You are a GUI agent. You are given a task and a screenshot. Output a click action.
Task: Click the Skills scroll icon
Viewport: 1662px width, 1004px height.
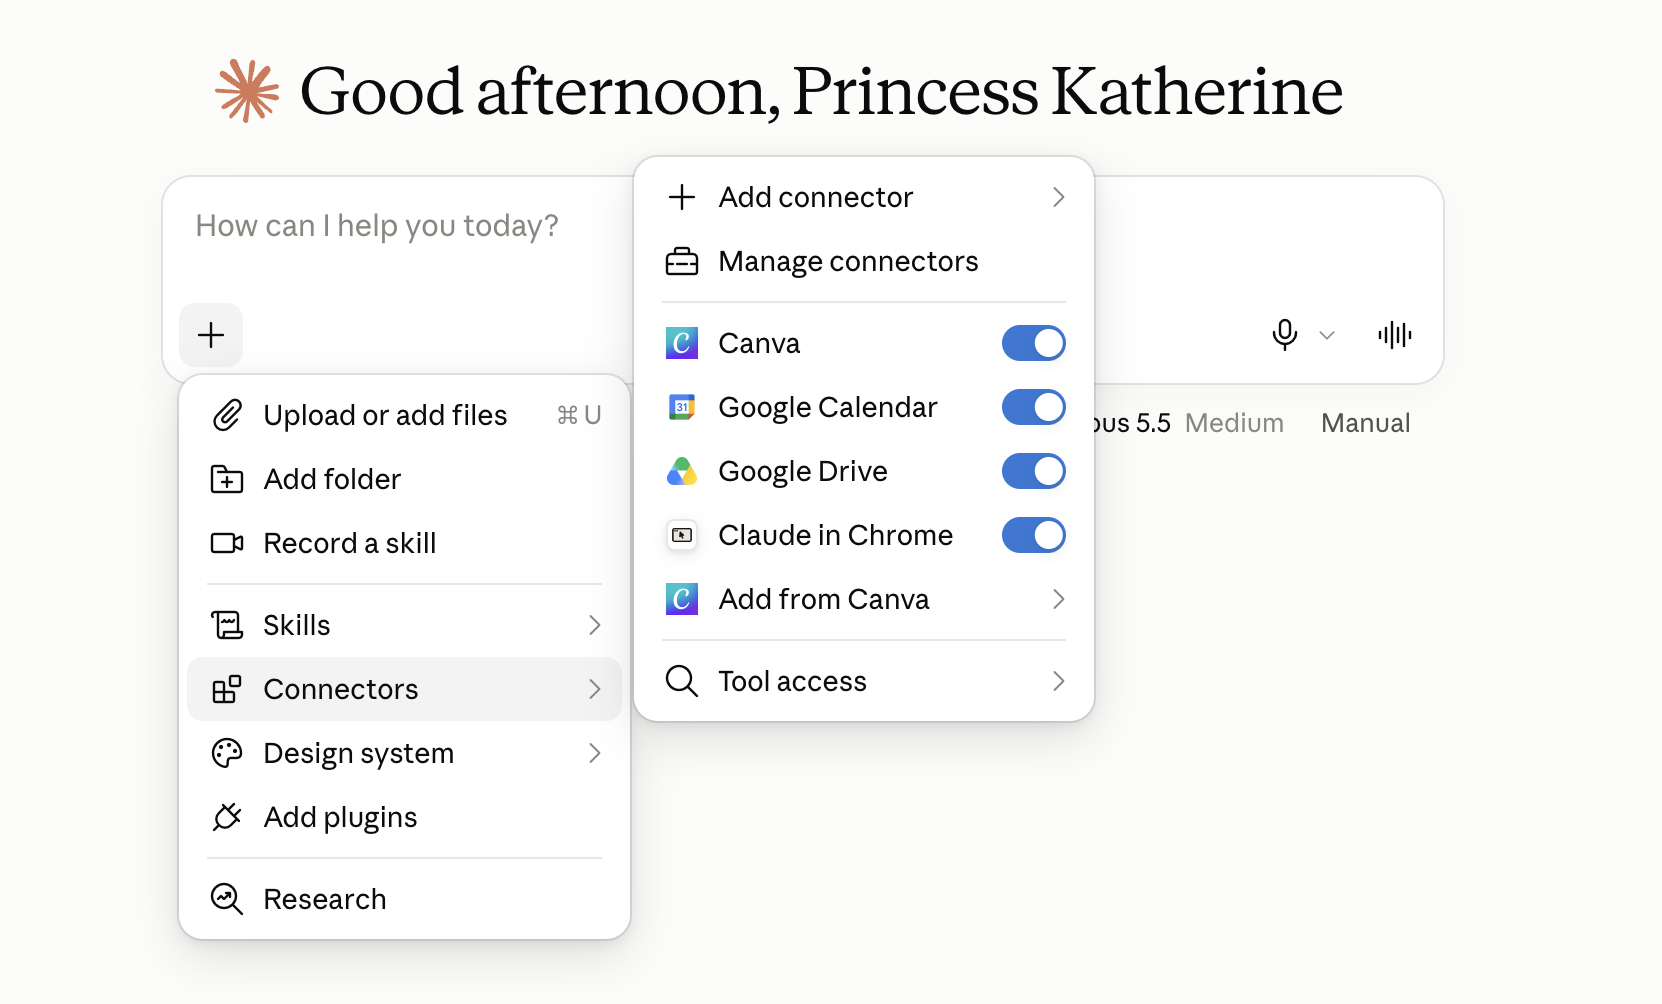227,625
